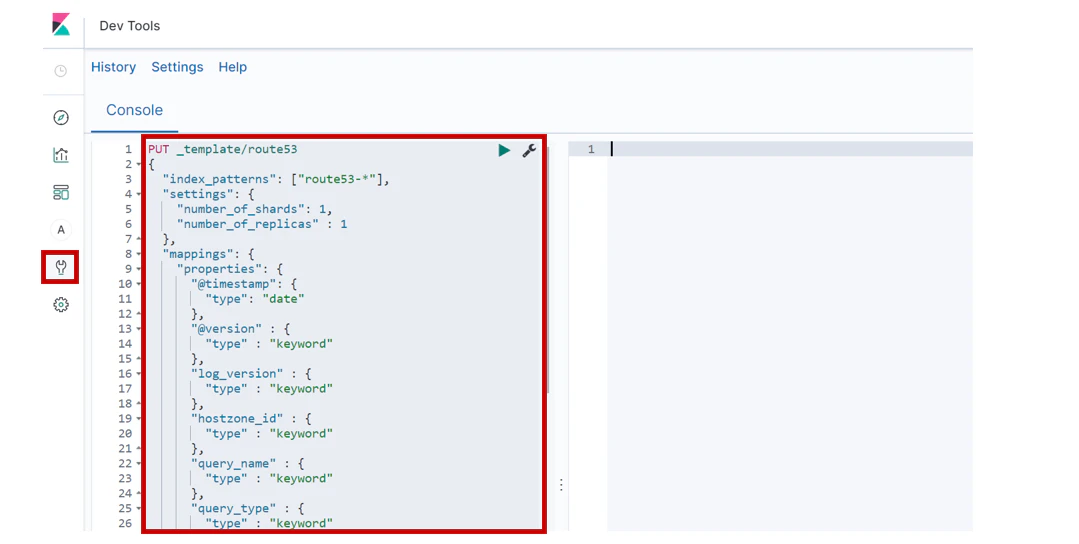Click the "query_name" text
Viewport: 1079px width, 544px height.
pos(234,464)
